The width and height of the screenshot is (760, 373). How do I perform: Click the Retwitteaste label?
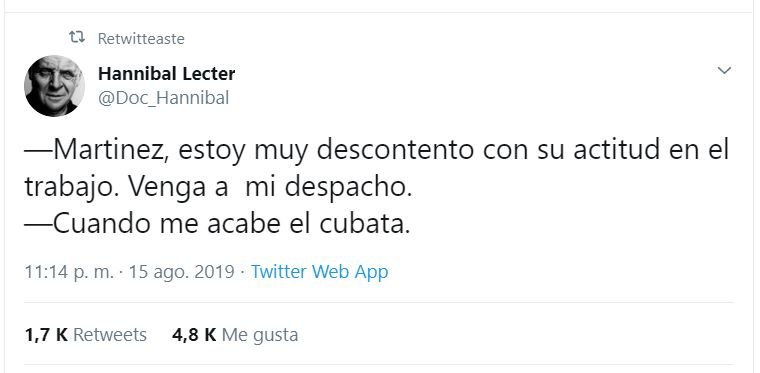coord(141,39)
